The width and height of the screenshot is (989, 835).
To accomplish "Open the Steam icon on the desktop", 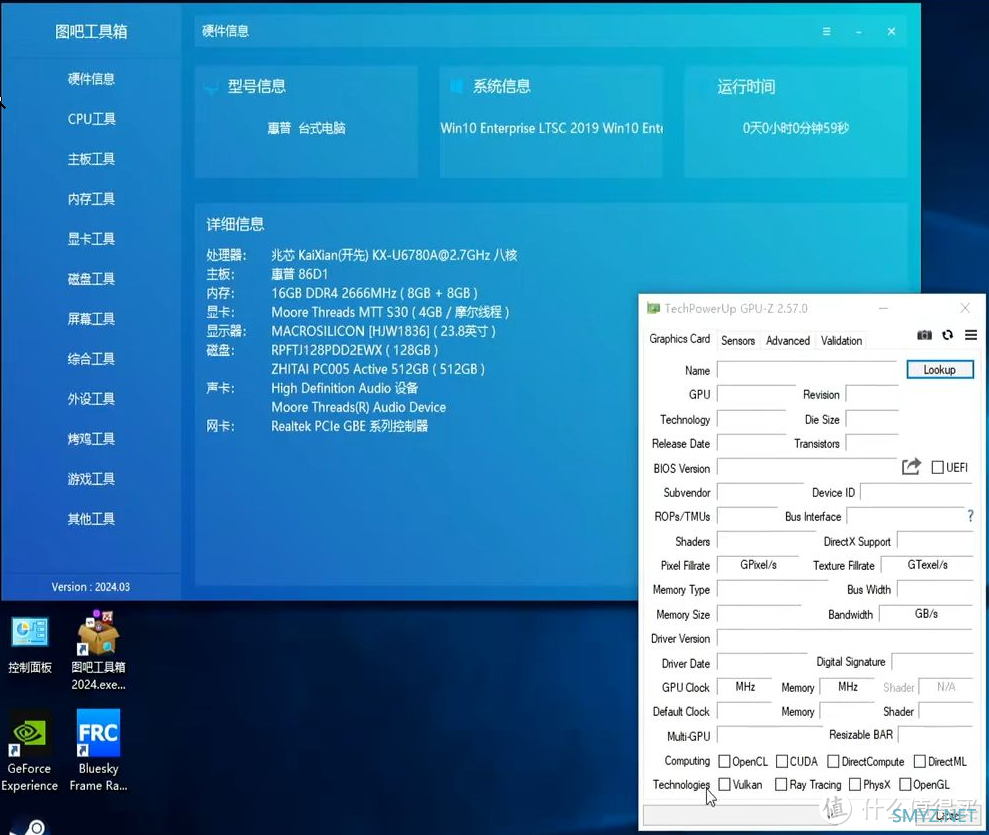I will (28, 826).
